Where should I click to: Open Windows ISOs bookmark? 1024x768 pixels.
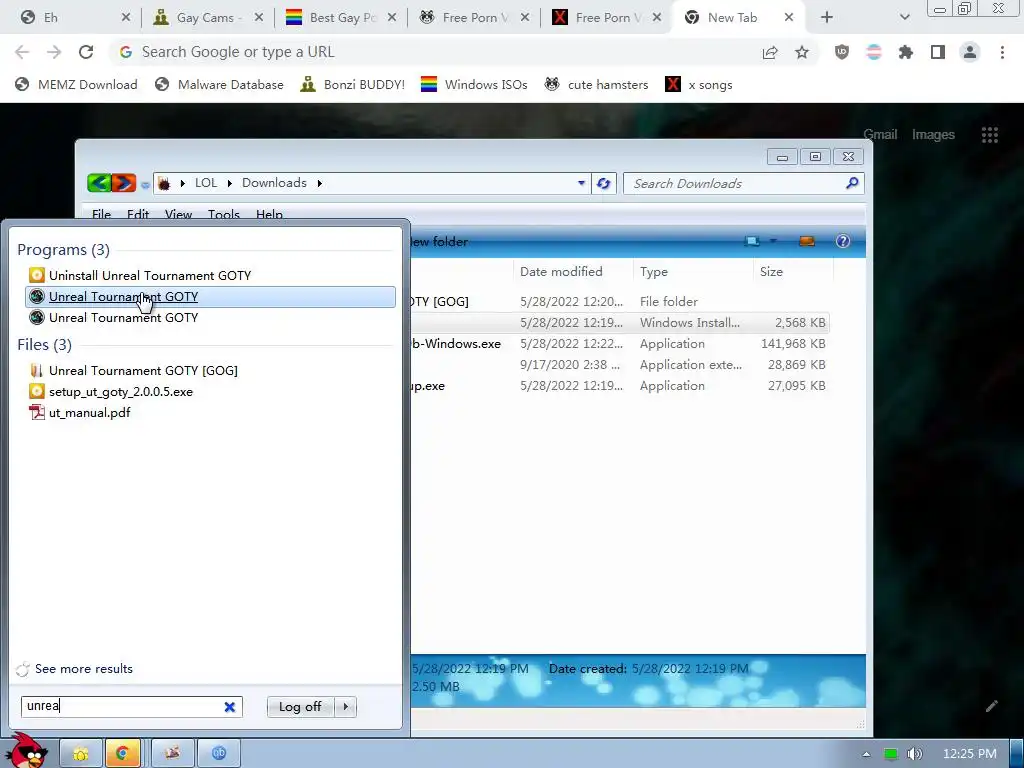[474, 84]
